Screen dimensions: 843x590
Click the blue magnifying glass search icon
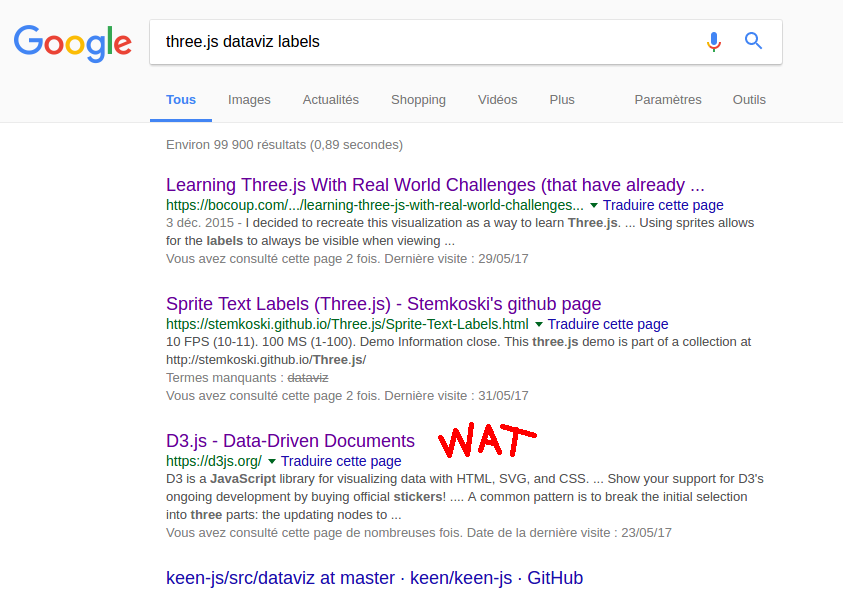(753, 41)
